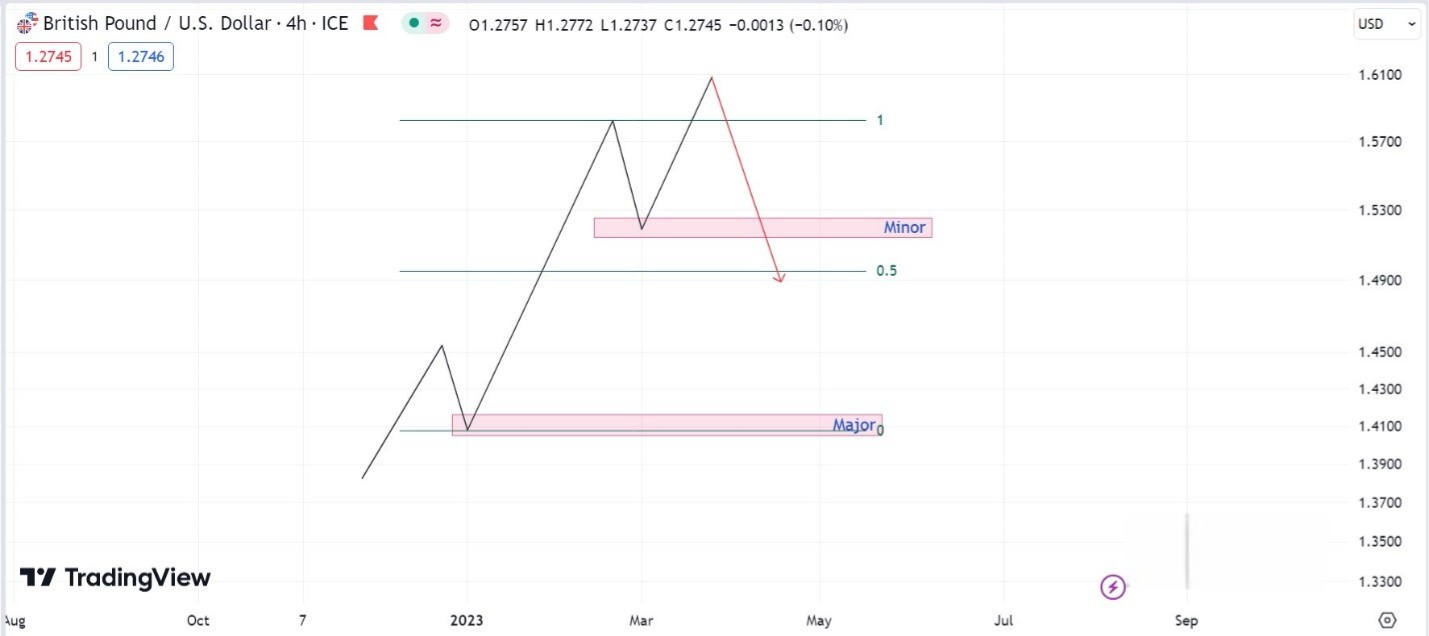Open chart settings hexagon gear icon
This screenshot has width=1429, height=636.
tap(1387, 620)
